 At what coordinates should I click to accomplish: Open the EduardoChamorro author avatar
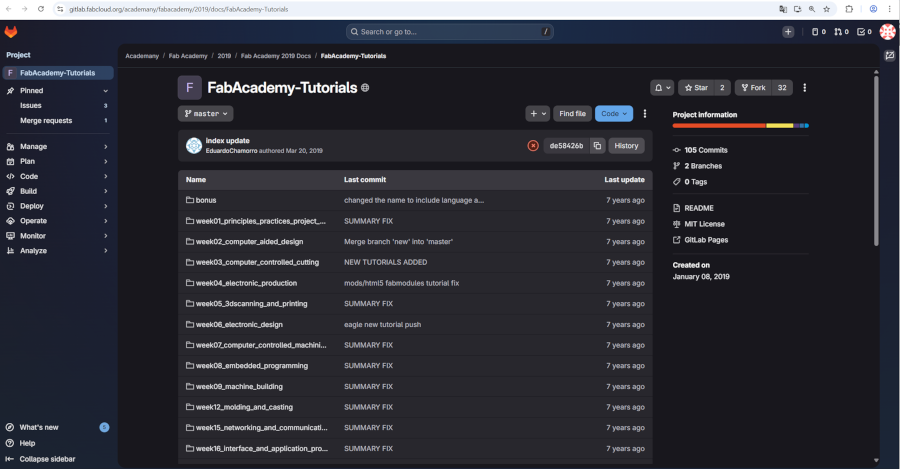coord(194,146)
